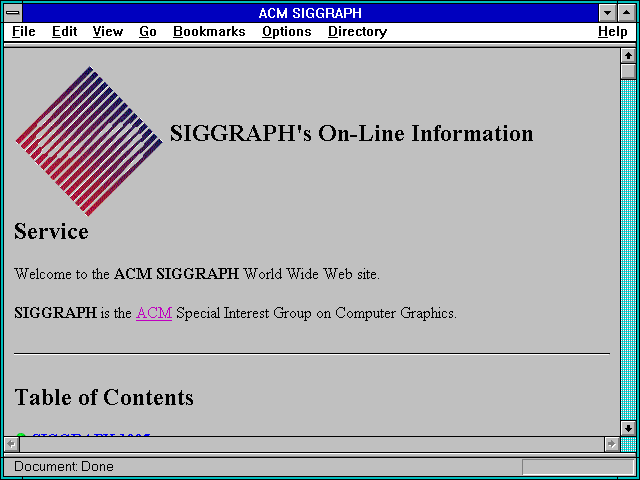
Task: Click 'Special Interest Group on Computer Graphics' text
Action: click(x=316, y=313)
